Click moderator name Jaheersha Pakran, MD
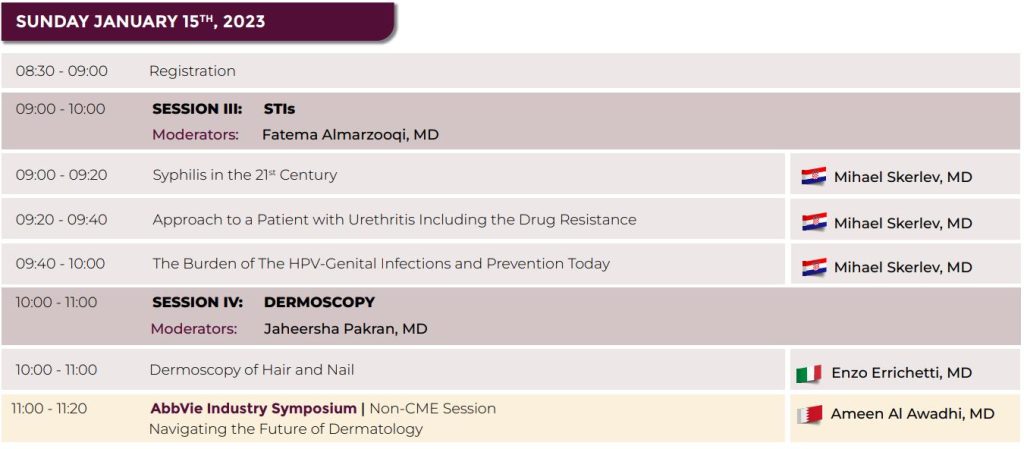 click(x=345, y=329)
